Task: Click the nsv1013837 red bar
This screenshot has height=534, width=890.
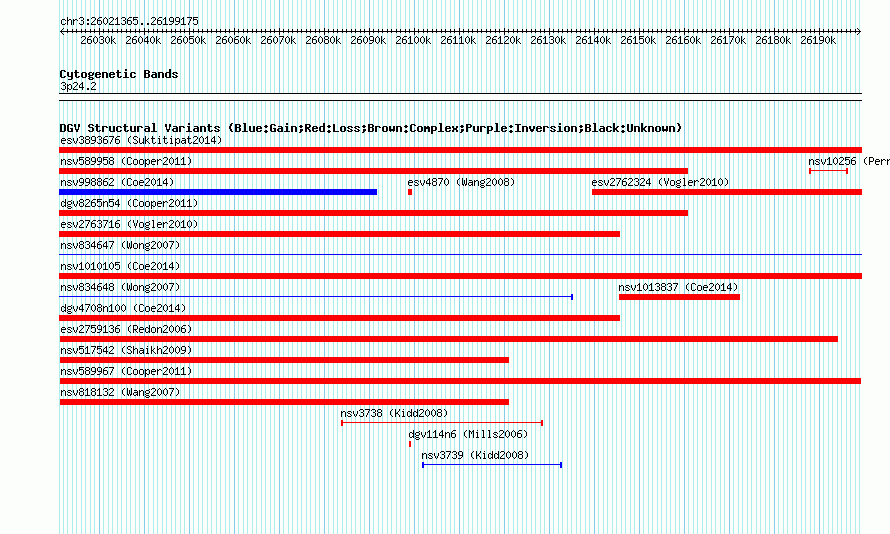Action: coord(679,297)
